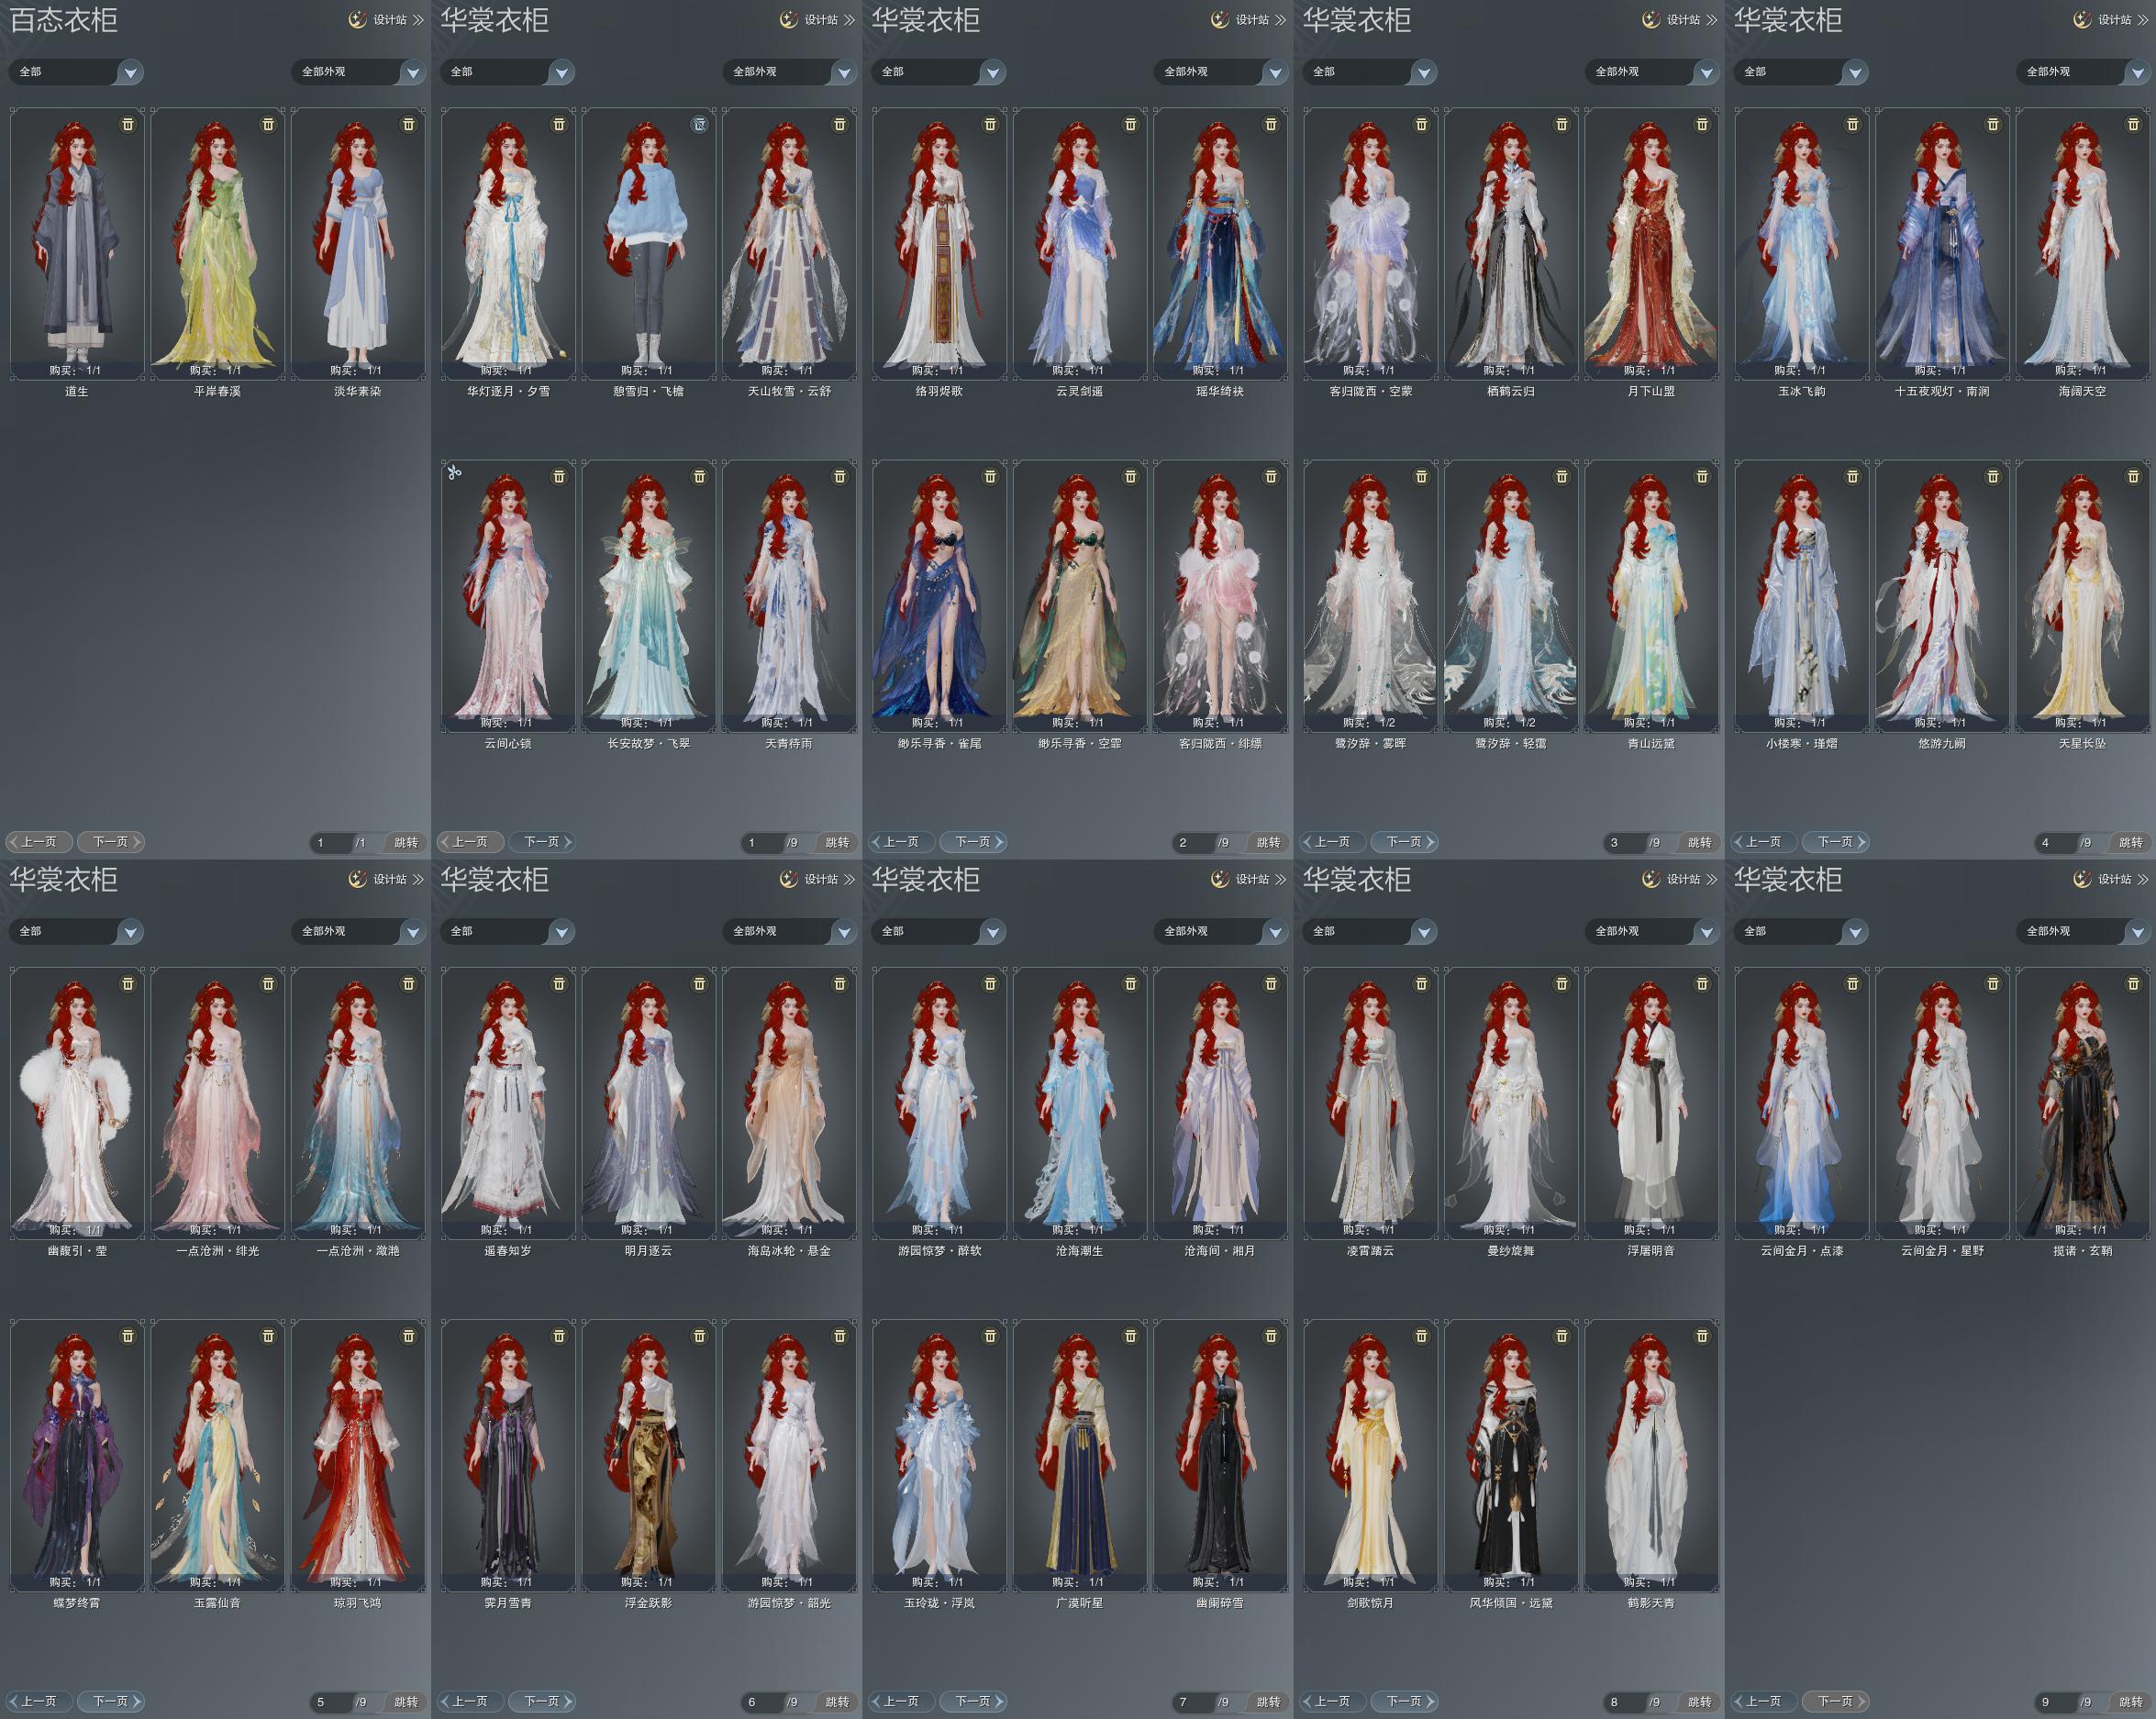2156x1719 pixels.
Task: Click the trash icon on 揽诸·玄鞘 card
Action: [2133, 984]
